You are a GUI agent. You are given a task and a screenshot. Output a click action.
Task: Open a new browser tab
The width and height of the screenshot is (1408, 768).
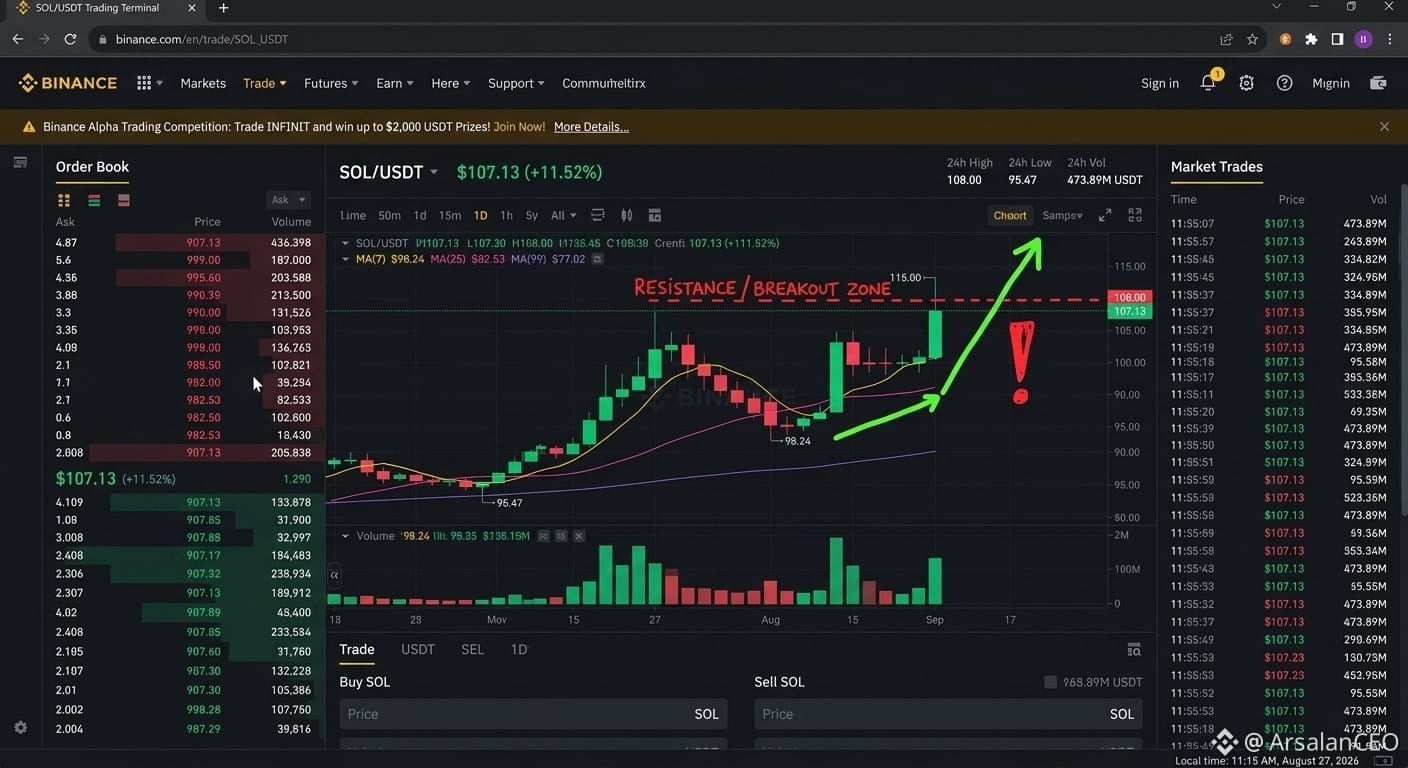[223, 8]
